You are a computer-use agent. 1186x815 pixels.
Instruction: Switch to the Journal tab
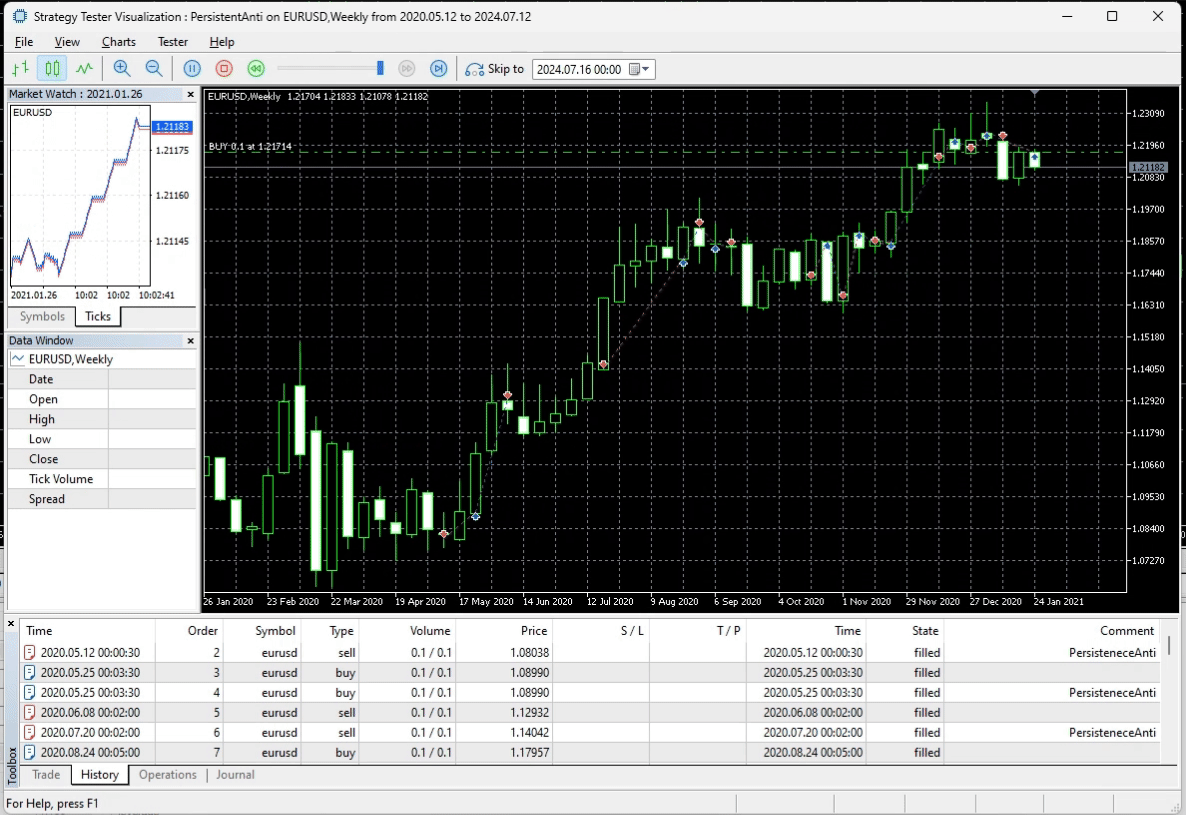tap(235, 775)
